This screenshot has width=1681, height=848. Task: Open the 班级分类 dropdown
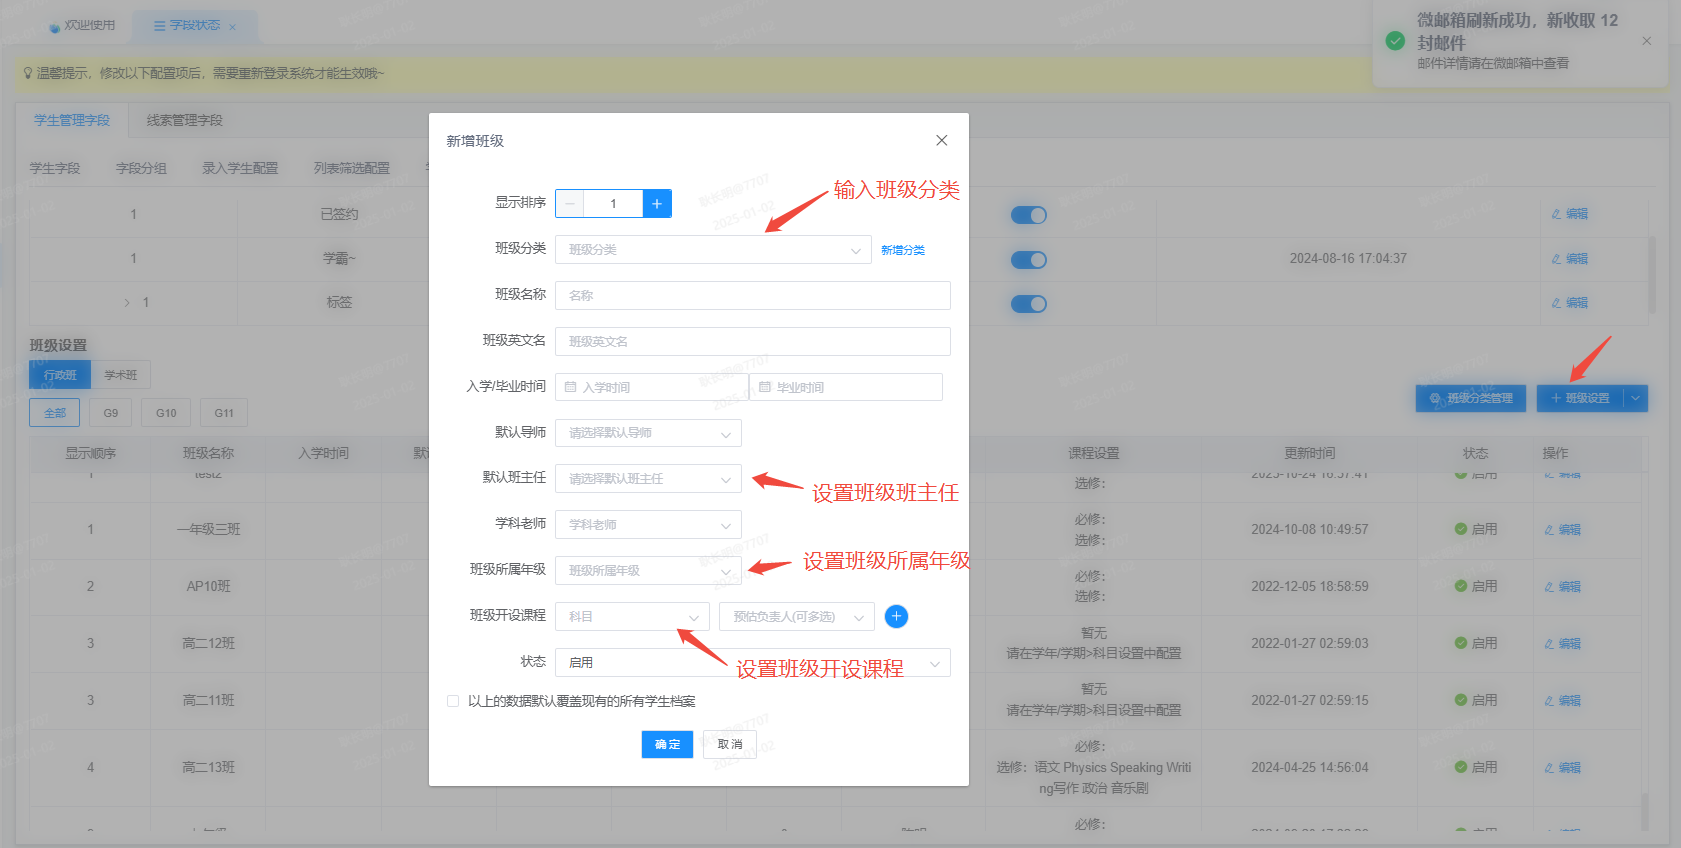(x=713, y=249)
